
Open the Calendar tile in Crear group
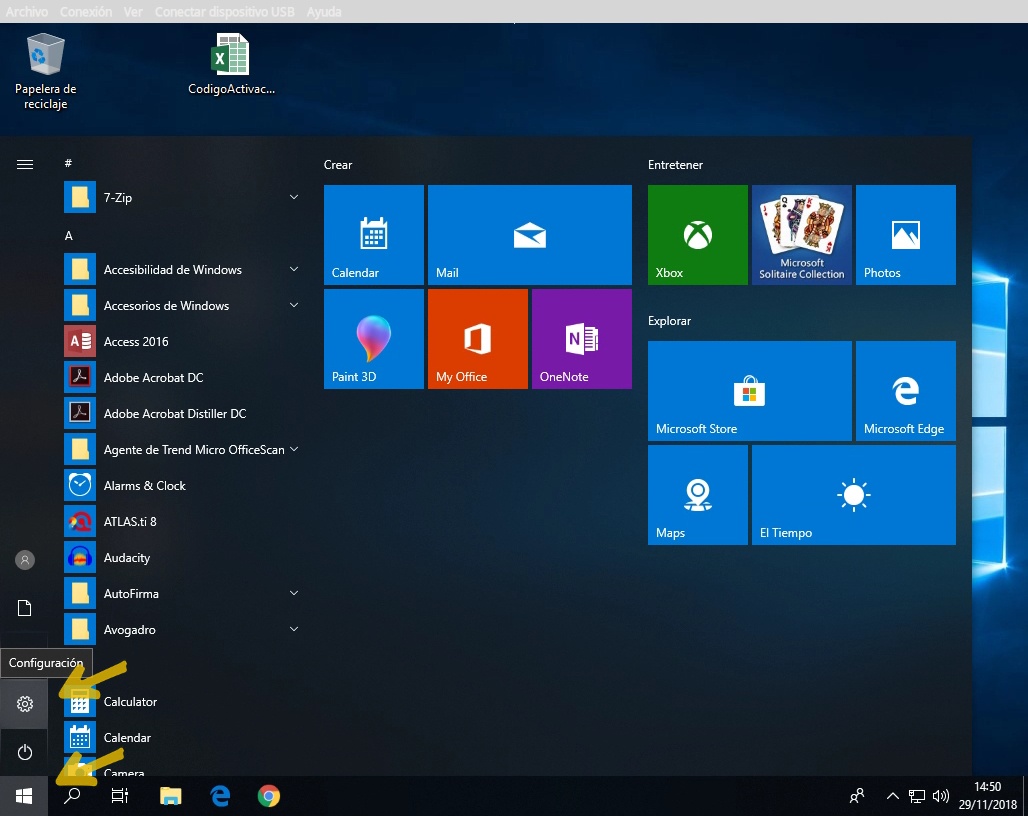(x=374, y=235)
